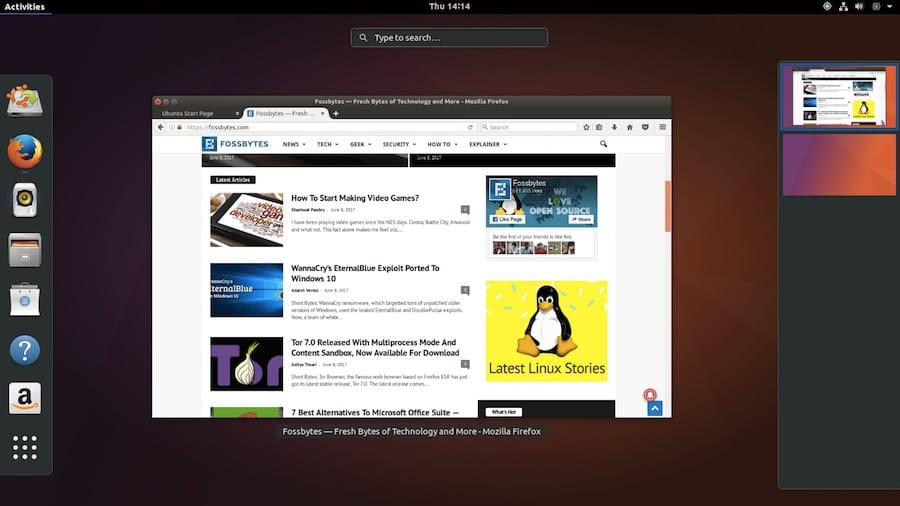Open the network status icon in top bar

tap(843, 6)
